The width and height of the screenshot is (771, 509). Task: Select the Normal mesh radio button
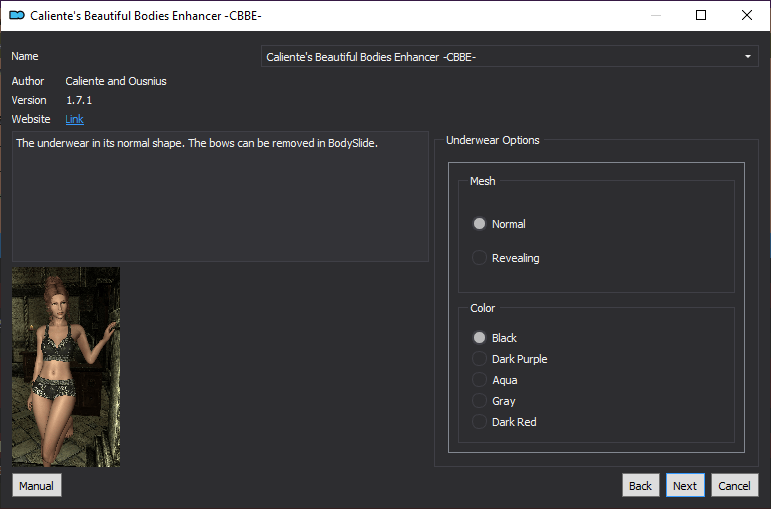coord(479,224)
